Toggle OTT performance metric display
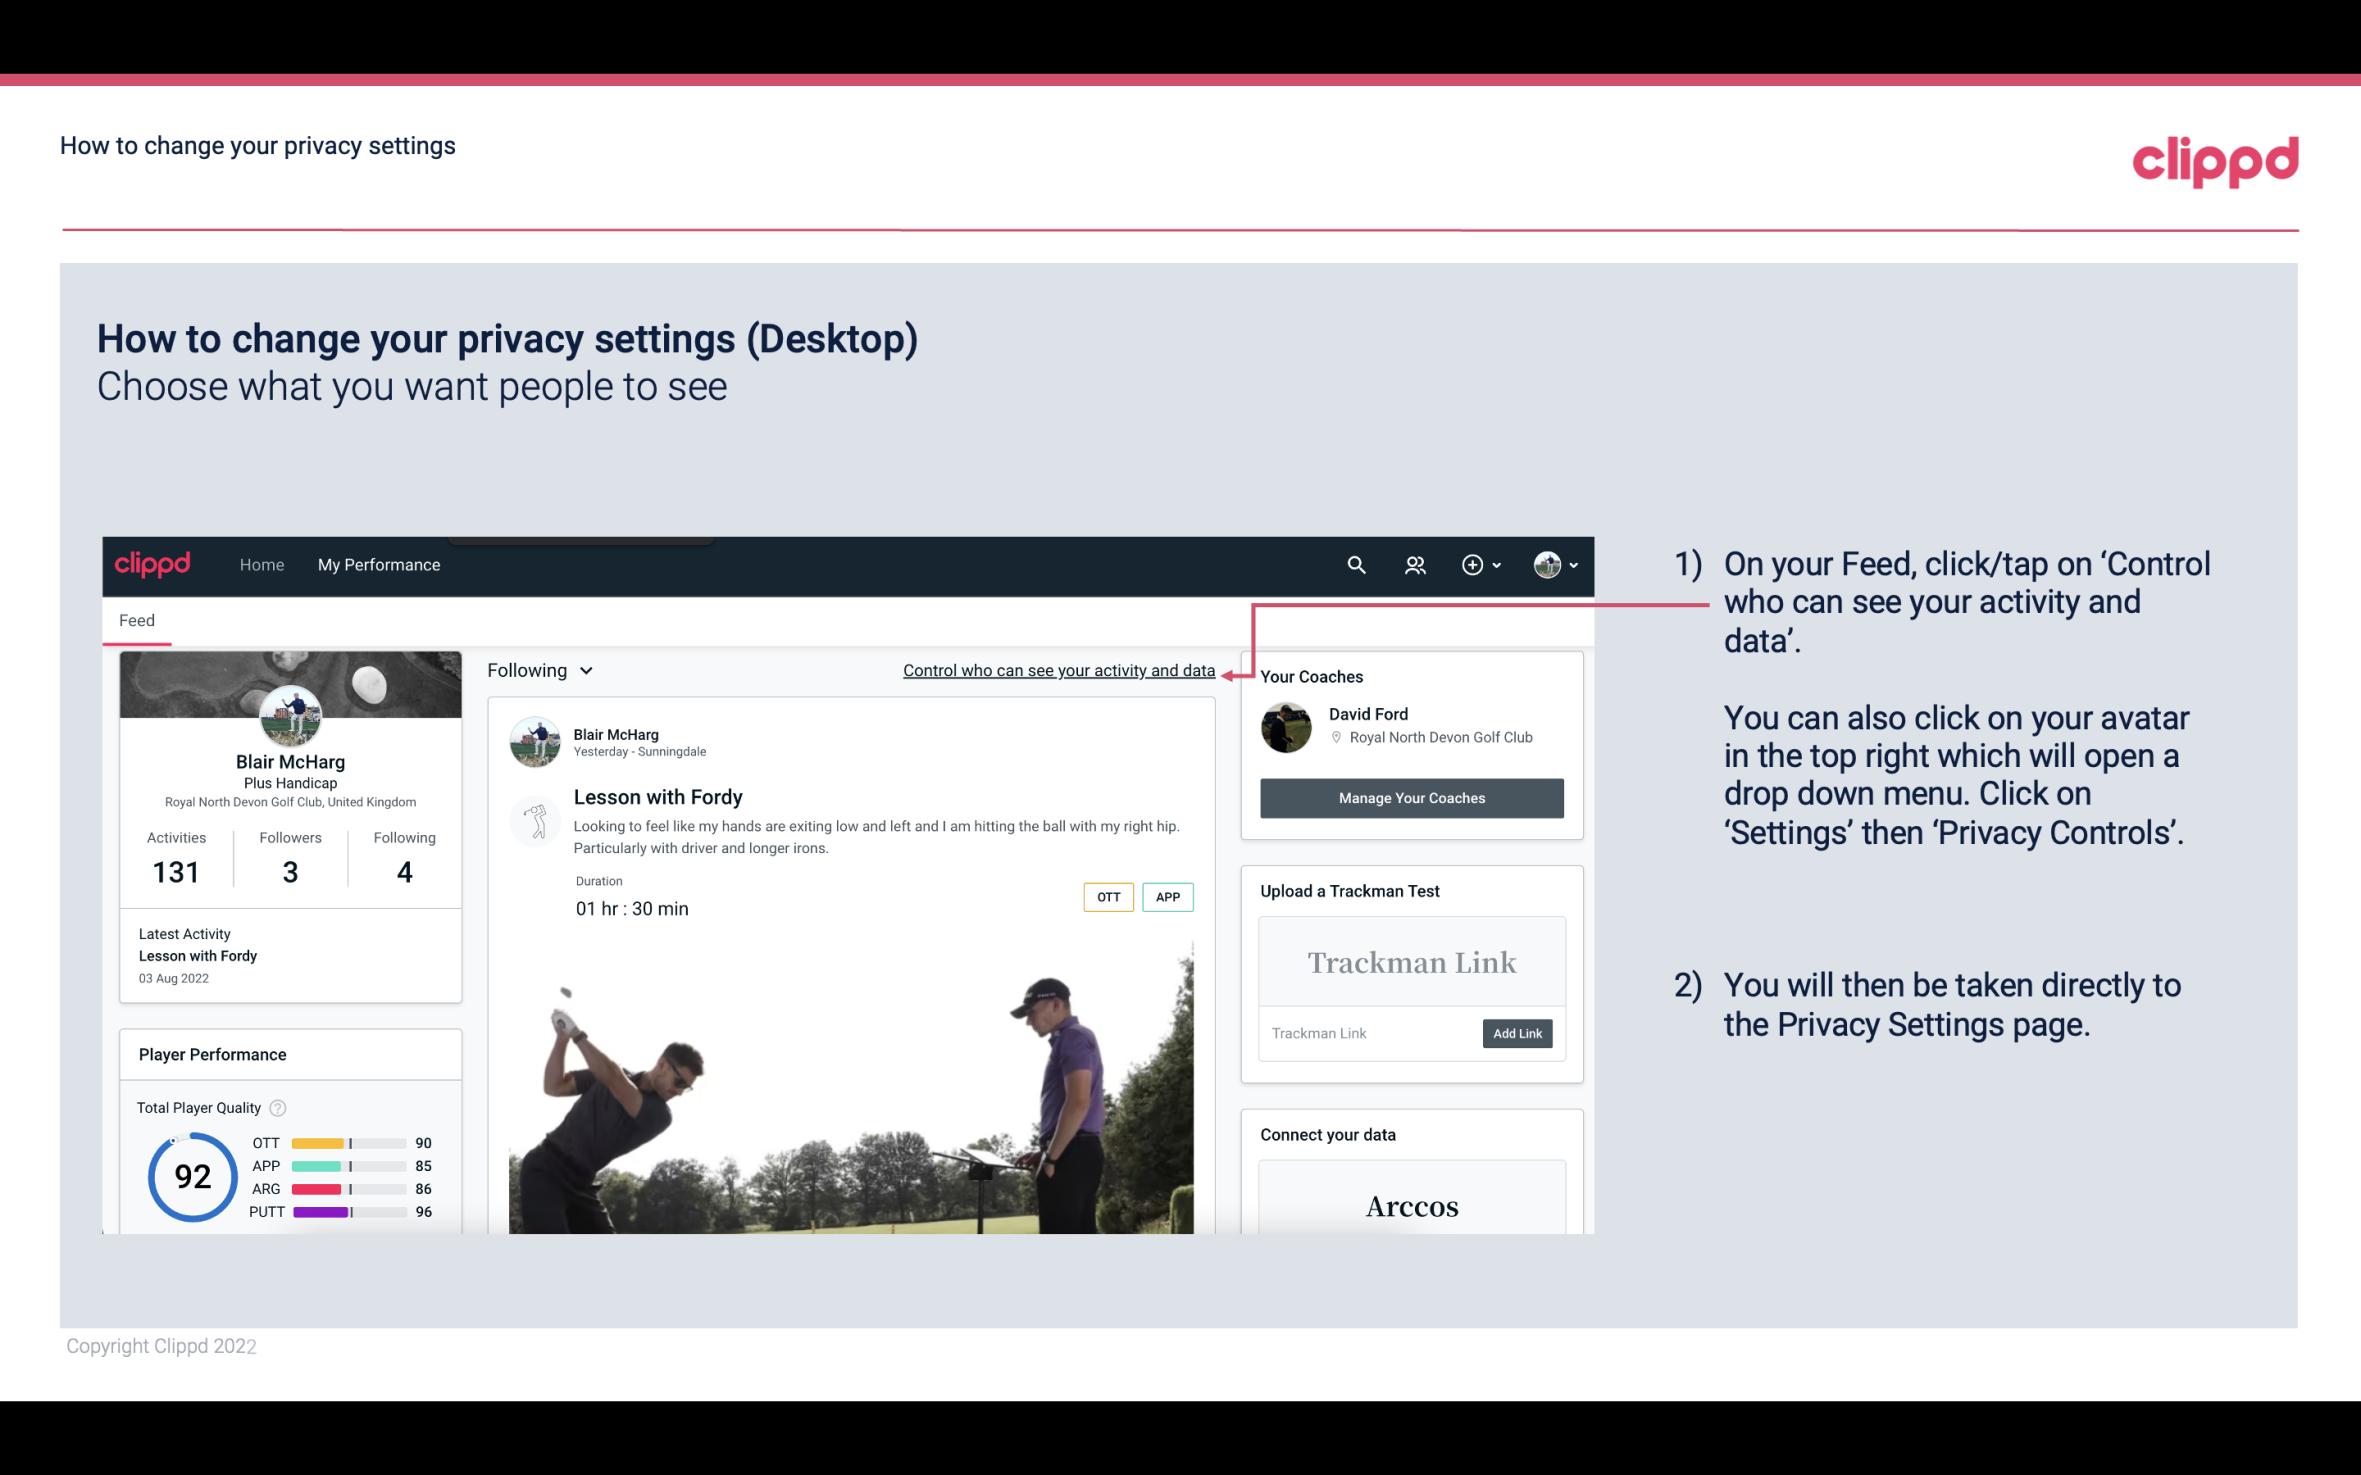The height and width of the screenshot is (1475, 2361). 1106,897
